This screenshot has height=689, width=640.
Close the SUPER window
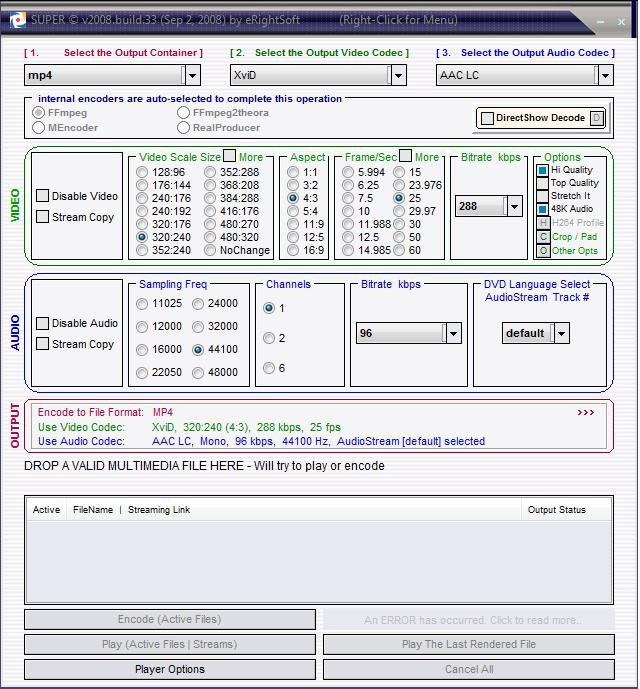[x=621, y=22]
